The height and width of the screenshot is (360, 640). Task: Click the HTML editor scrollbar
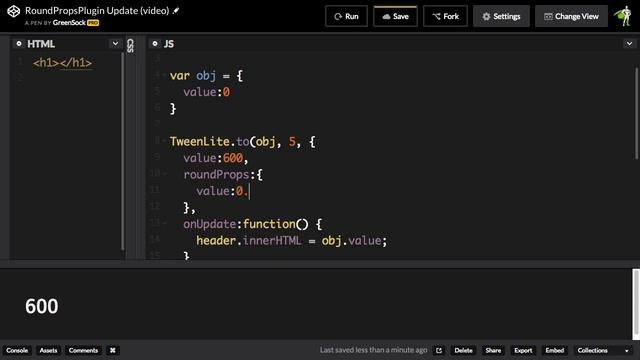[122, 151]
